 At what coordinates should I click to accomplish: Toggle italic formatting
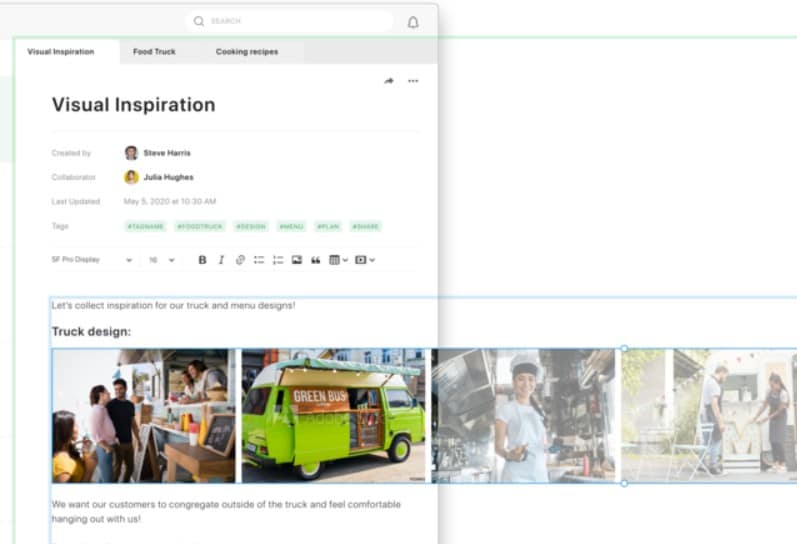tap(221, 260)
